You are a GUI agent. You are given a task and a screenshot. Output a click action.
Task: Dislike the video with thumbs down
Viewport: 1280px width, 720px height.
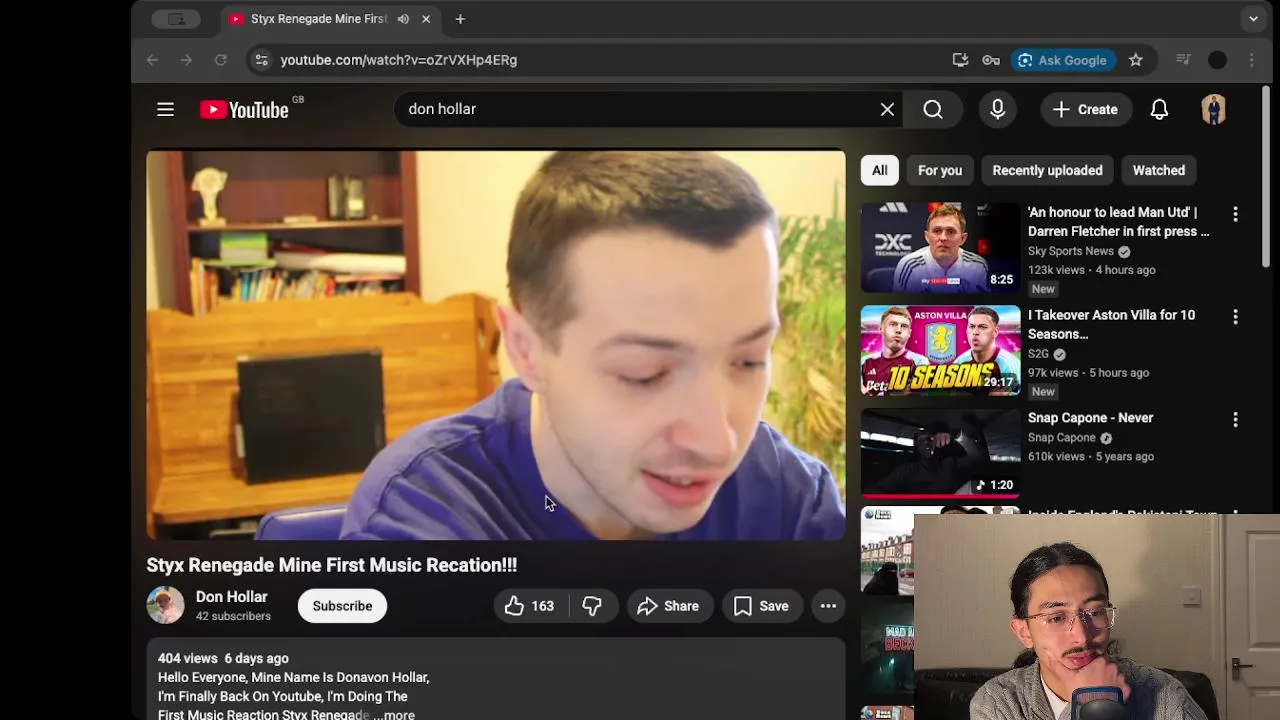point(592,606)
